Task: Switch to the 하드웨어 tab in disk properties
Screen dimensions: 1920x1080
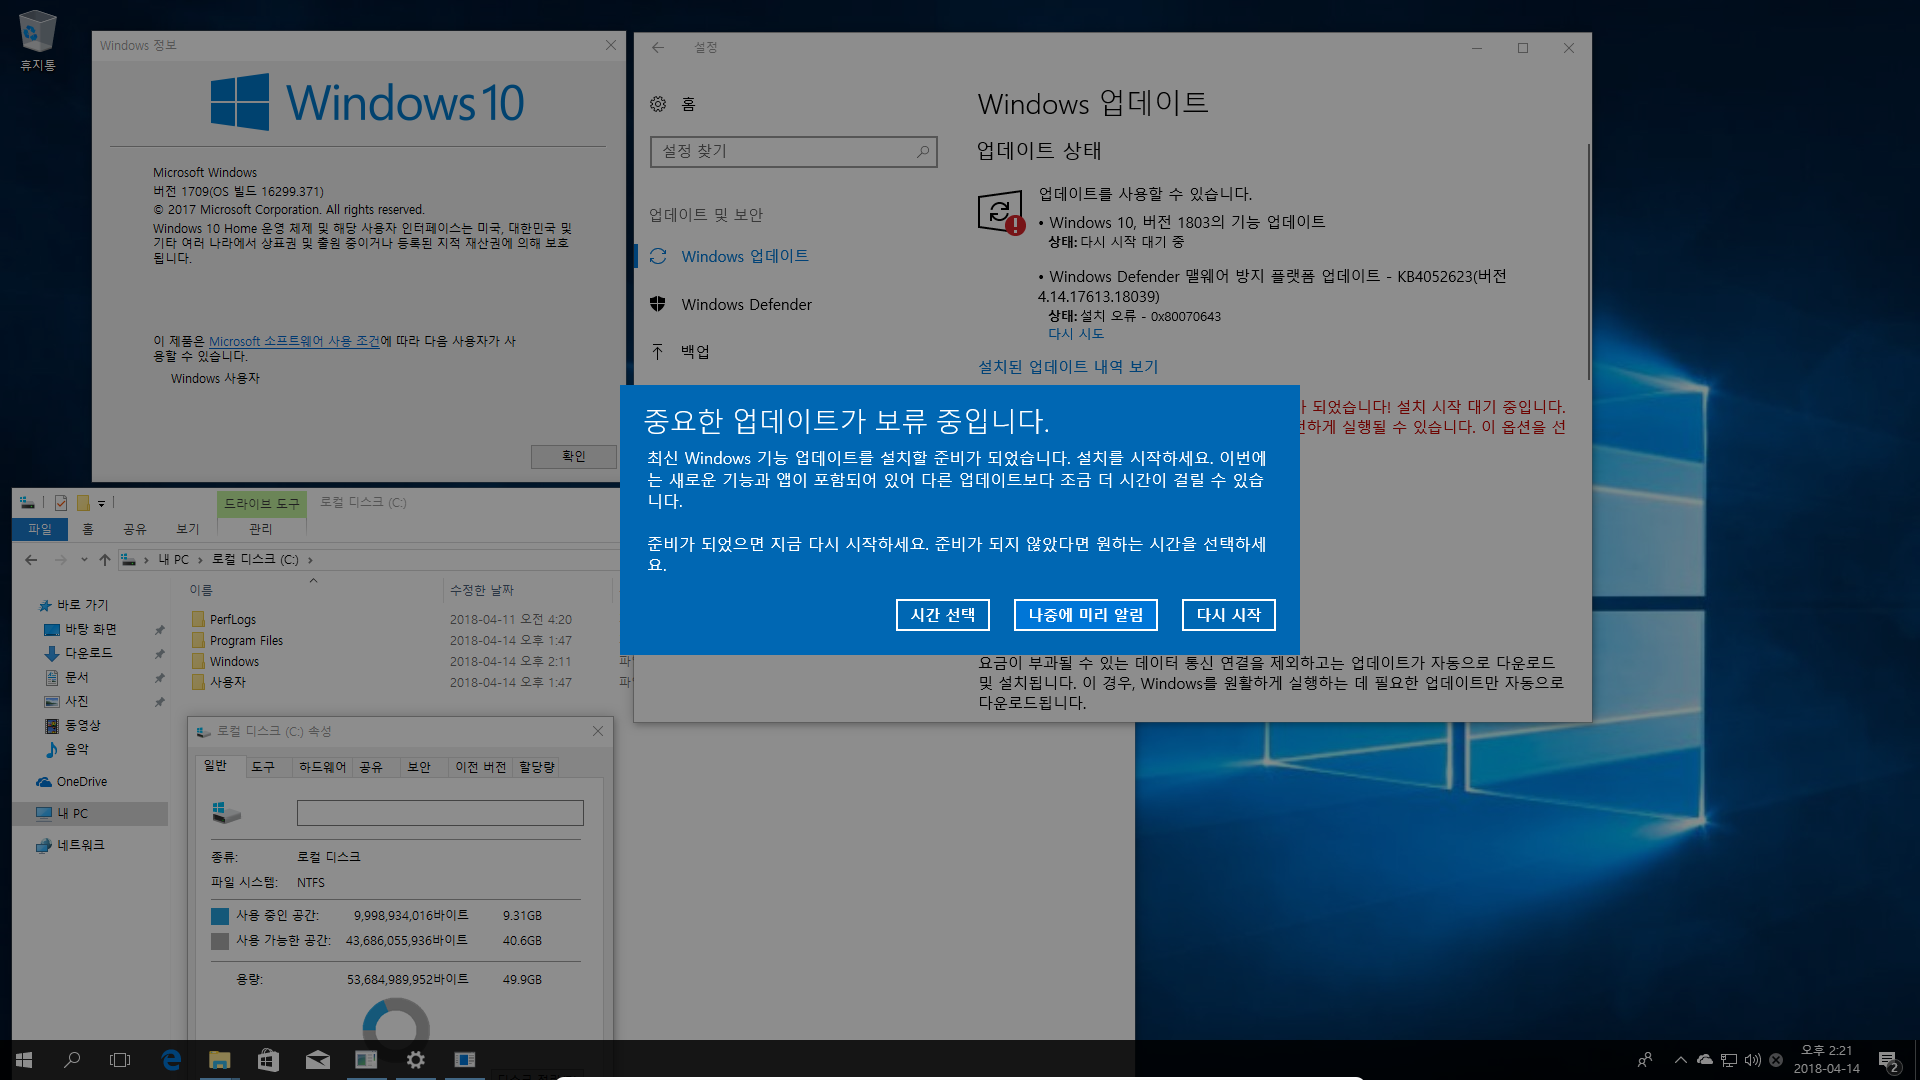Action: coord(322,767)
